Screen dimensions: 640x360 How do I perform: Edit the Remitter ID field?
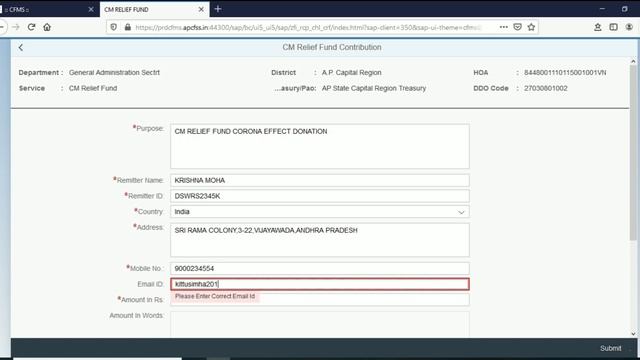click(320, 196)
